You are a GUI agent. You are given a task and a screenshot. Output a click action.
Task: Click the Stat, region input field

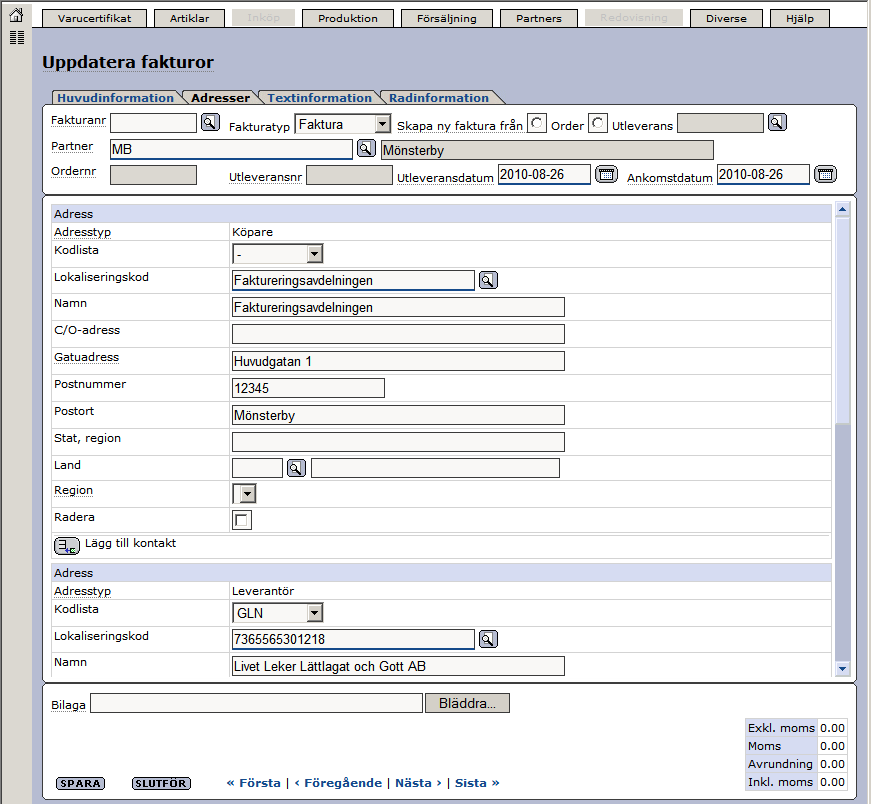coord(398,442)
